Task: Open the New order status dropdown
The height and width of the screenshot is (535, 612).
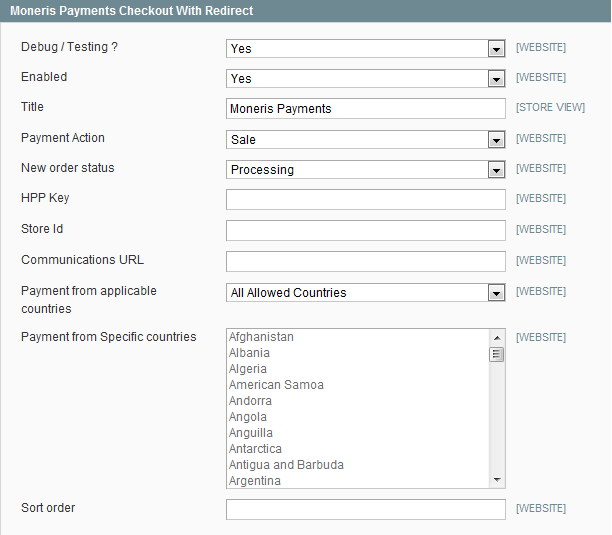Action: point(366,170)
